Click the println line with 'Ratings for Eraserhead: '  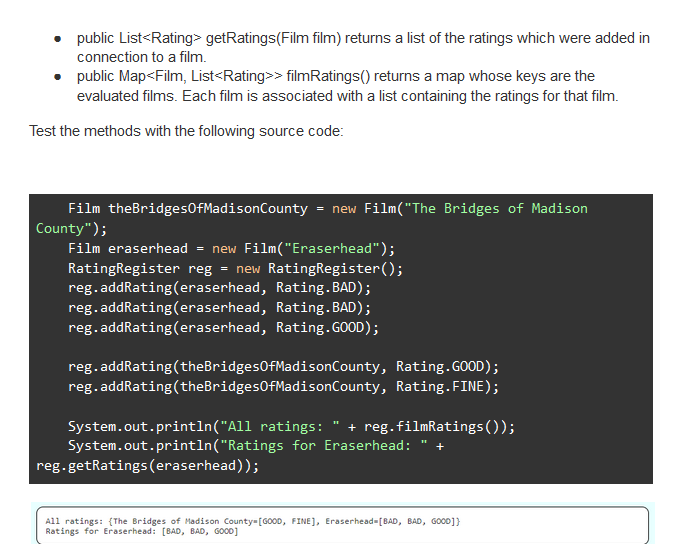click(x=256, y=446)
